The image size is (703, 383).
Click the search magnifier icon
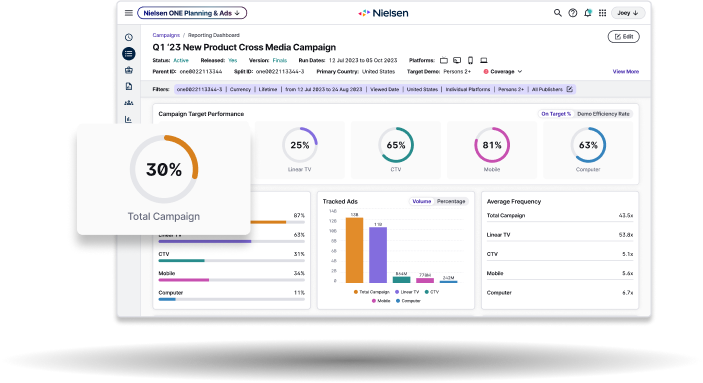pos(557,13)
